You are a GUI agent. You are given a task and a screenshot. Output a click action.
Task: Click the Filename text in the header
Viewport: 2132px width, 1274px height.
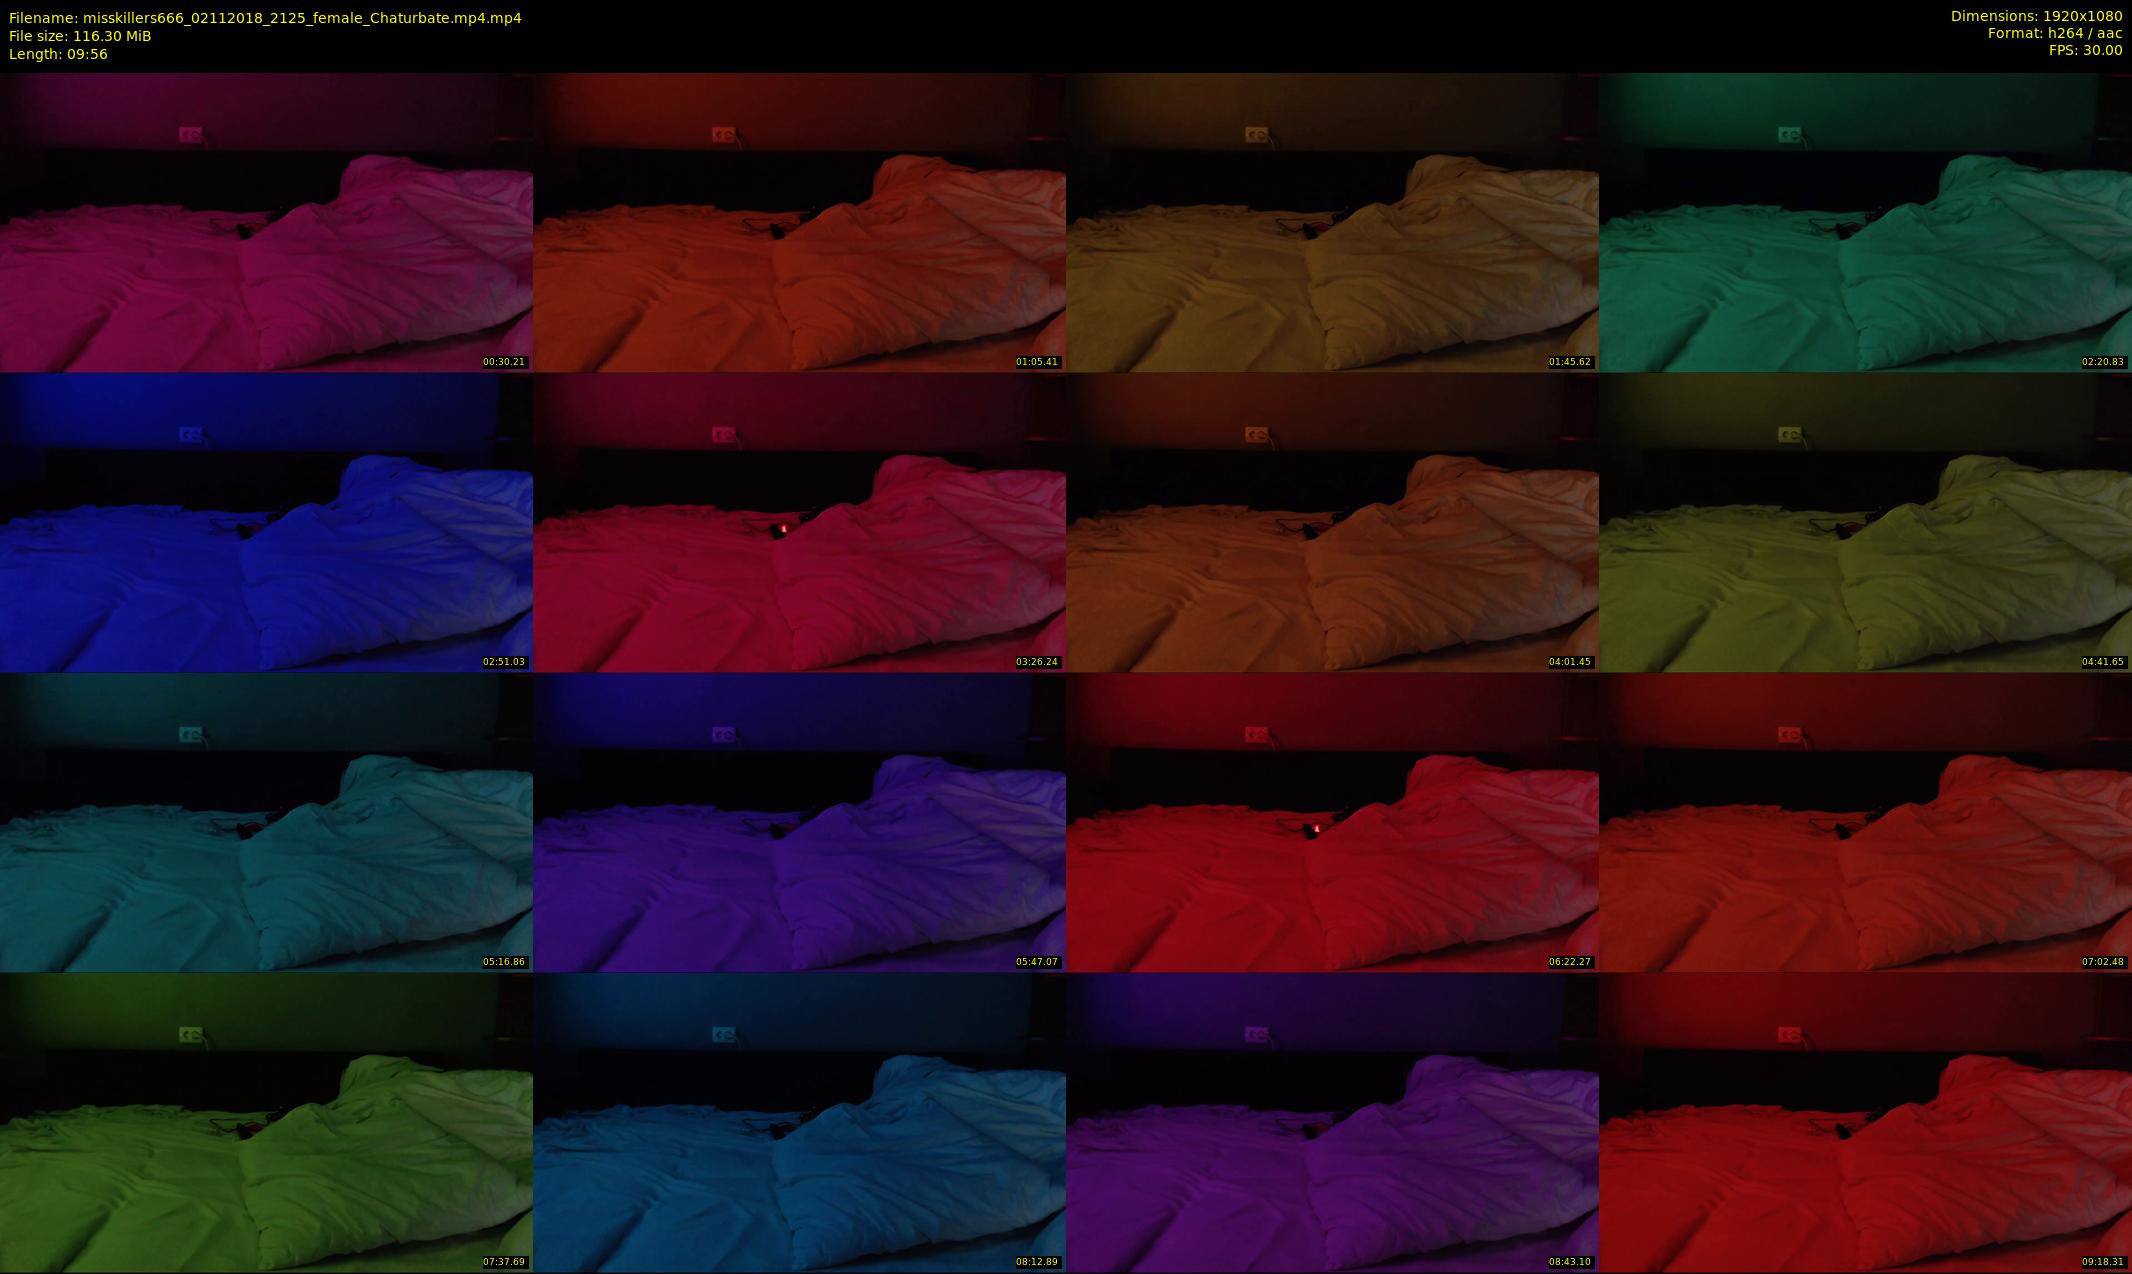pos(265,18)
